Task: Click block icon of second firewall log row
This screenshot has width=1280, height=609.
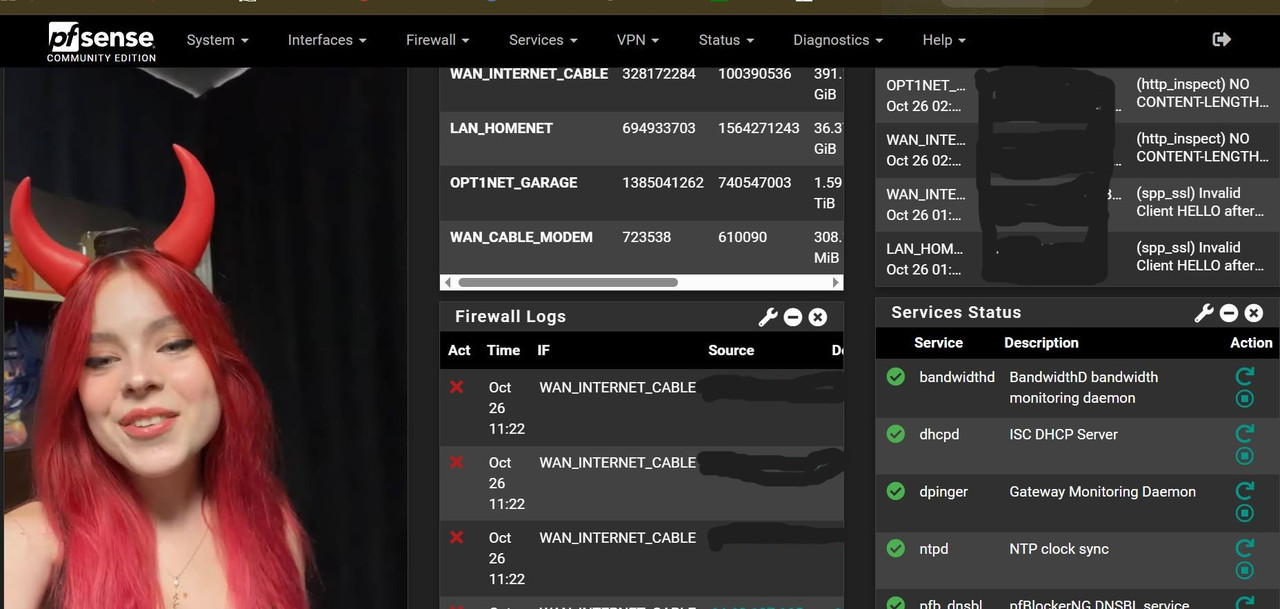Action: 457,462
